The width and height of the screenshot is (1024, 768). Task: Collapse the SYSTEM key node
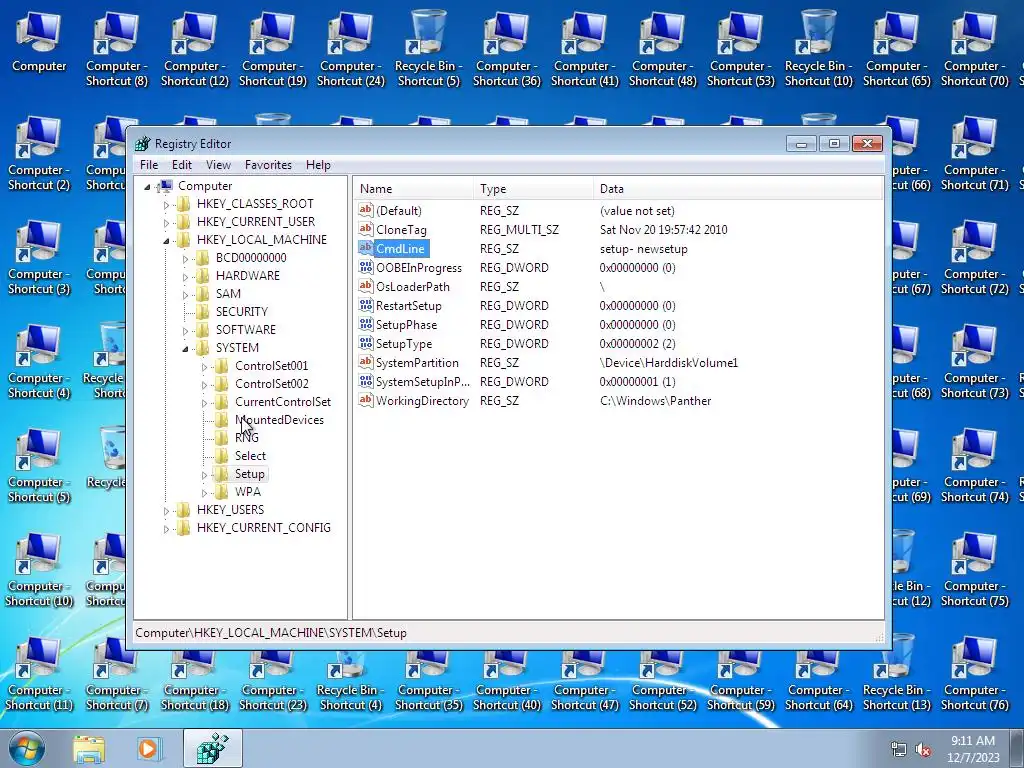coord(185,348)
